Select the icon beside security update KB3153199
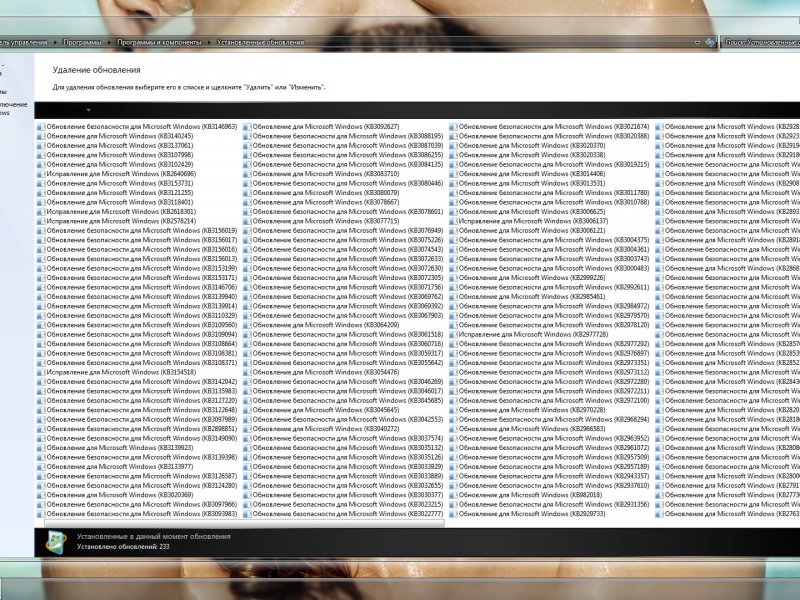 click(x=41, y=268)
